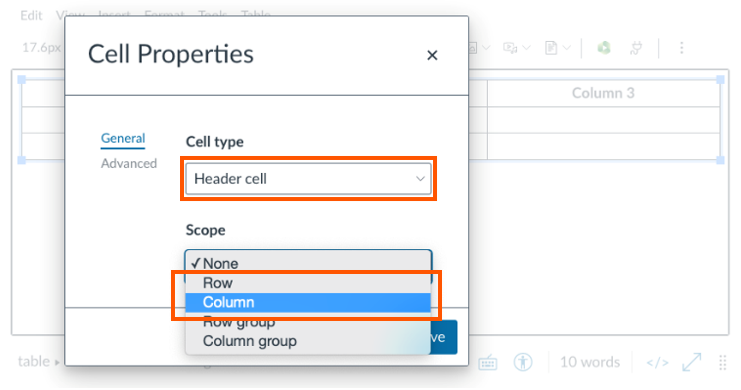Click the green Office 365 icon
This screenshot has height=390, width=741.
[604, 48]
